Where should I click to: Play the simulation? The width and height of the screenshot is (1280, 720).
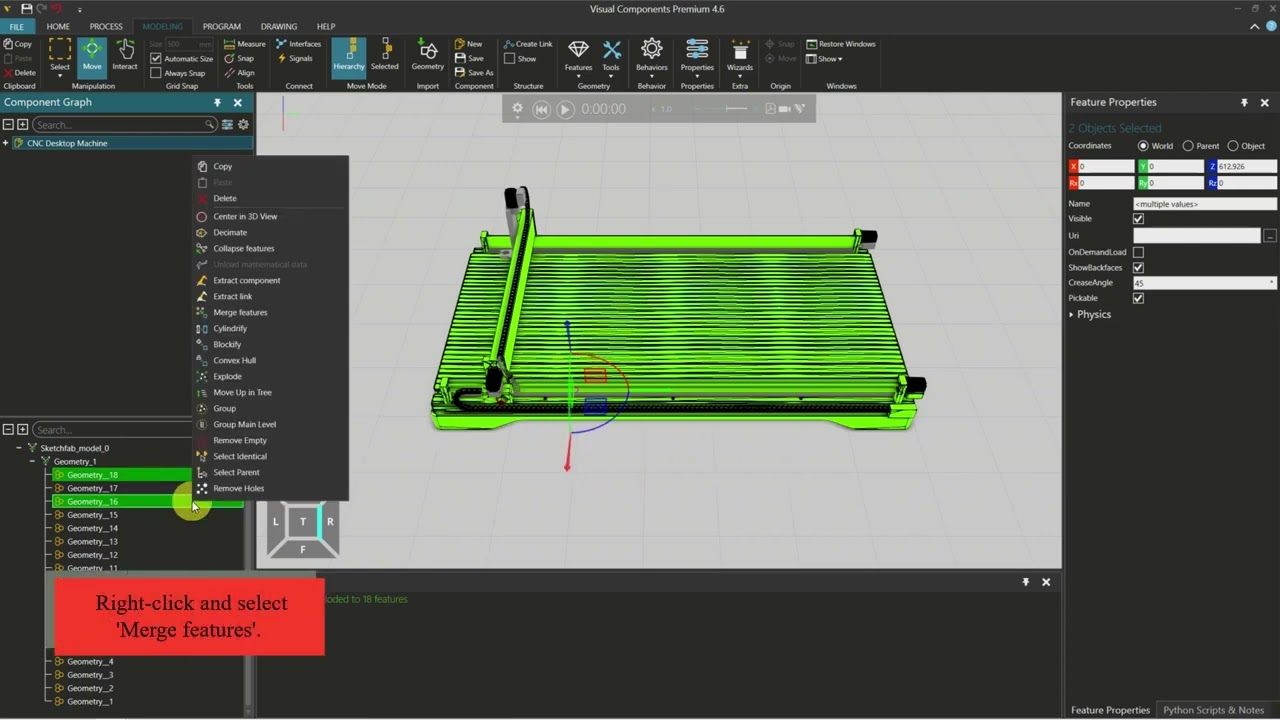click(565, 109)
